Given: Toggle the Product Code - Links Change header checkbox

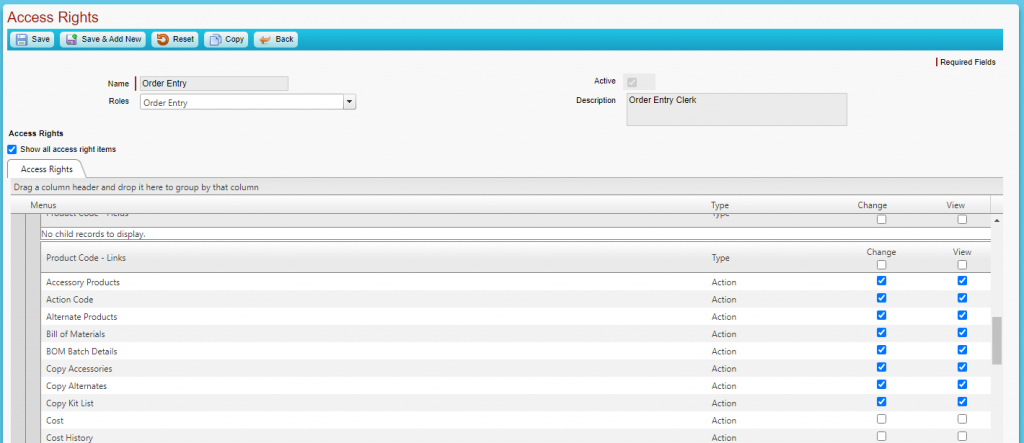Looking at the screenshot, I should 882,265.
